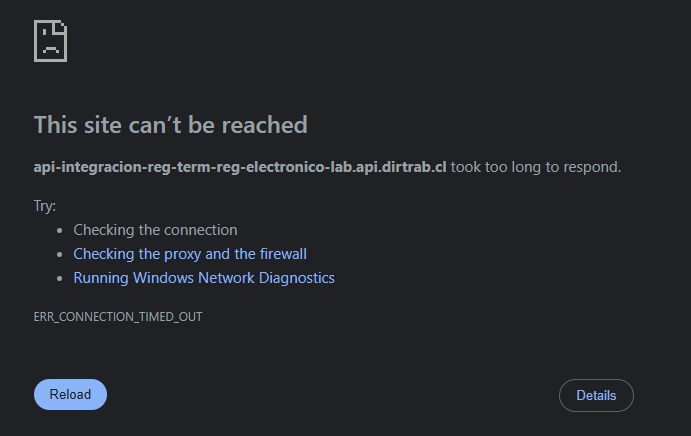Click the ERR_CONNECTION_TIMED_OUT error code
Image resolution: width=691 pixels, height=436 pixels.
click(x=118, y=316)
